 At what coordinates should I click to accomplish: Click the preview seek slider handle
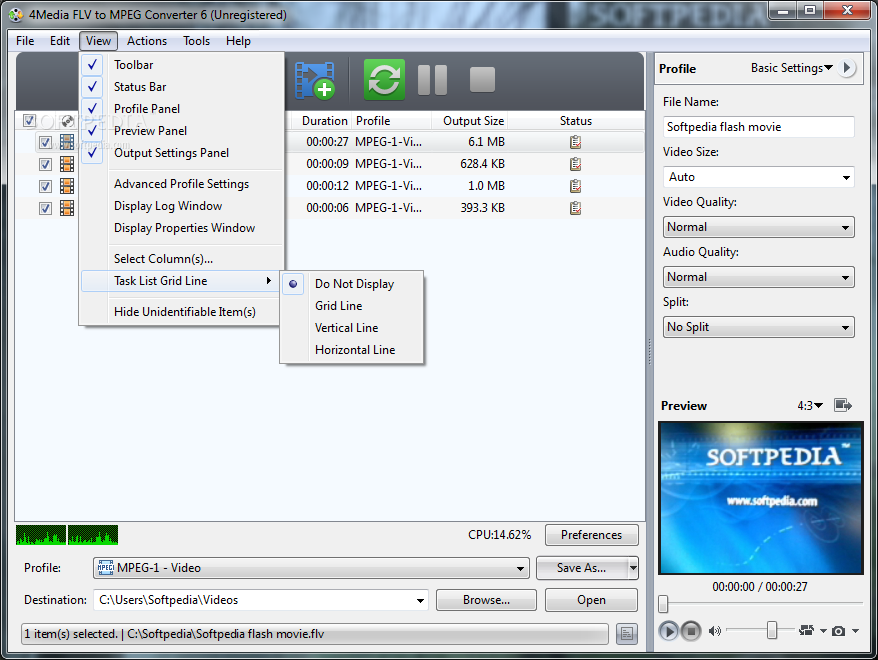[663, 604]
